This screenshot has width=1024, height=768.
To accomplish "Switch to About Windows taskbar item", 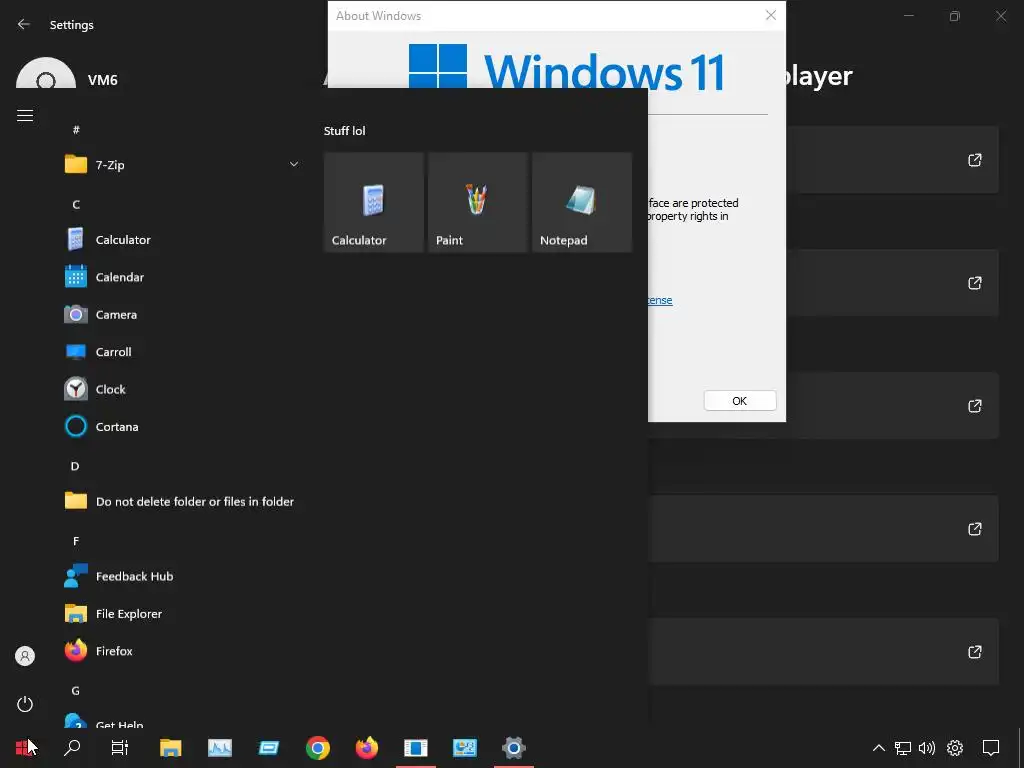I will pyautogui.click(x=415, y=748).
